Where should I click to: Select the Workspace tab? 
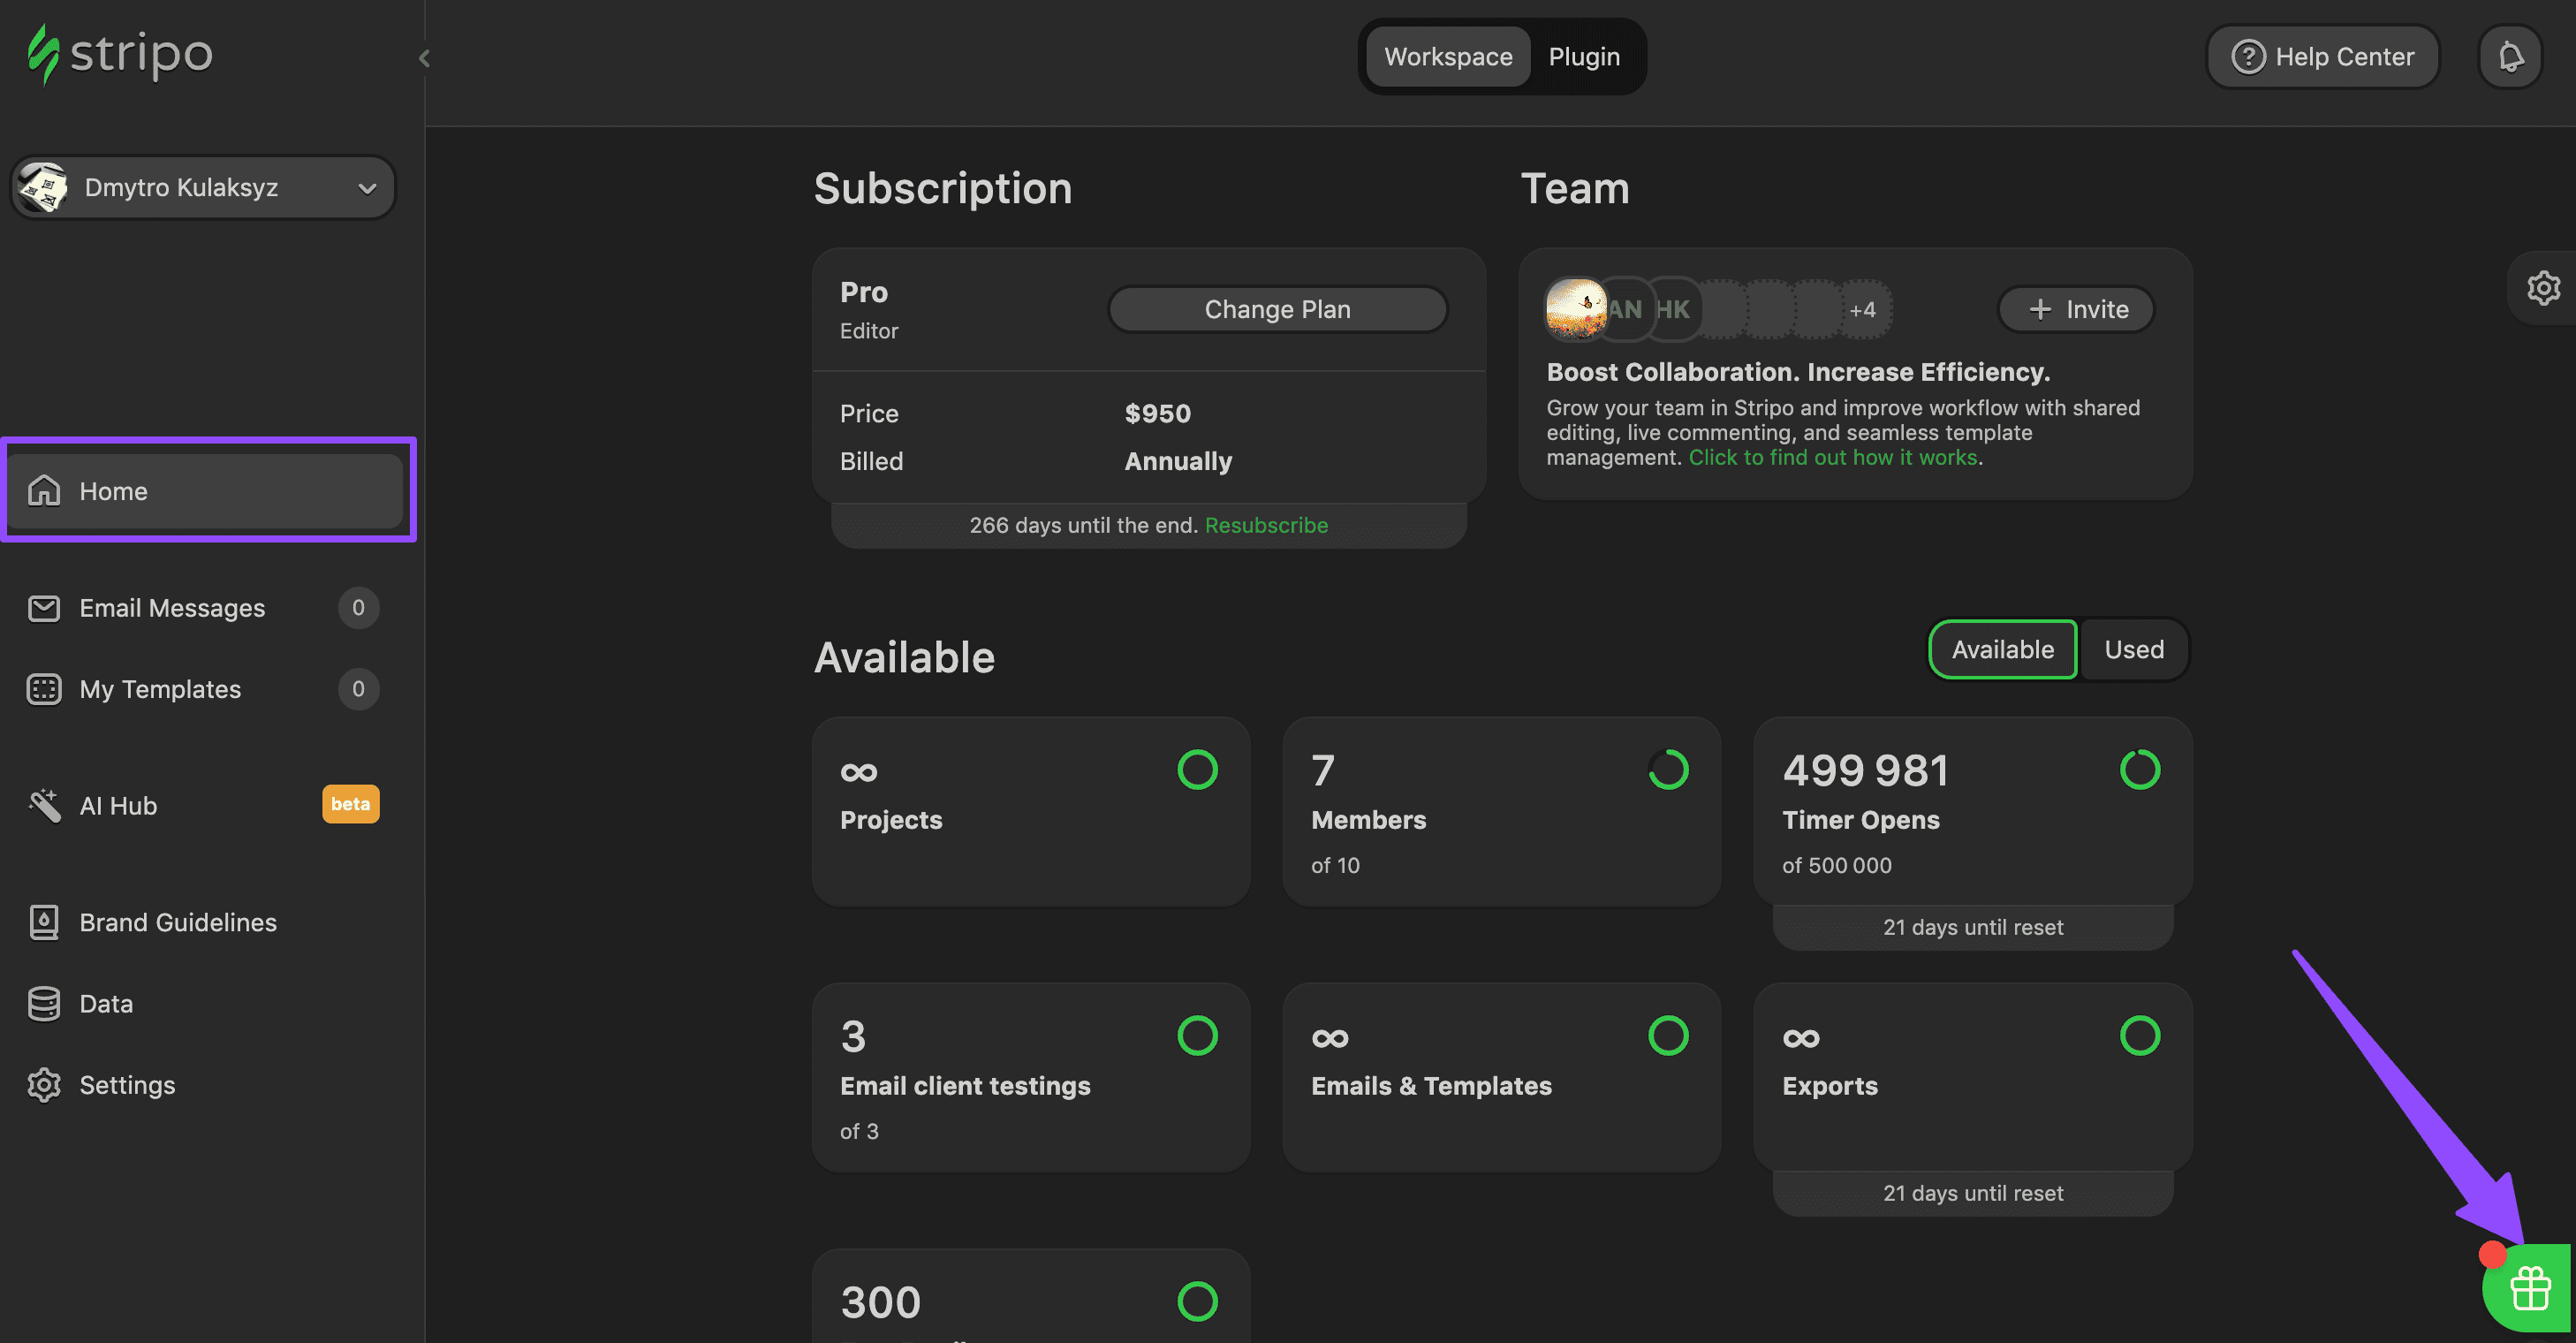click(x=1447, y=57)
